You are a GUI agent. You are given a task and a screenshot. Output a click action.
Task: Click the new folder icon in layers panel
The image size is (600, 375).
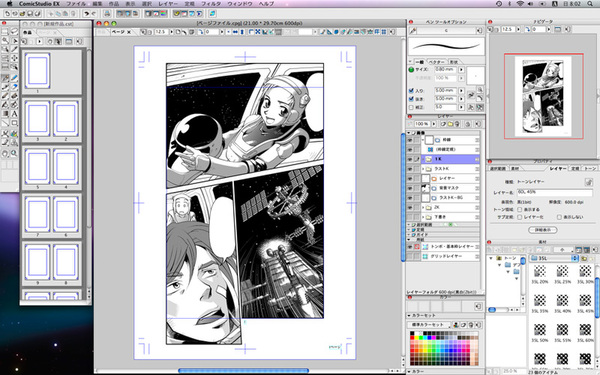tap(450, 124)
